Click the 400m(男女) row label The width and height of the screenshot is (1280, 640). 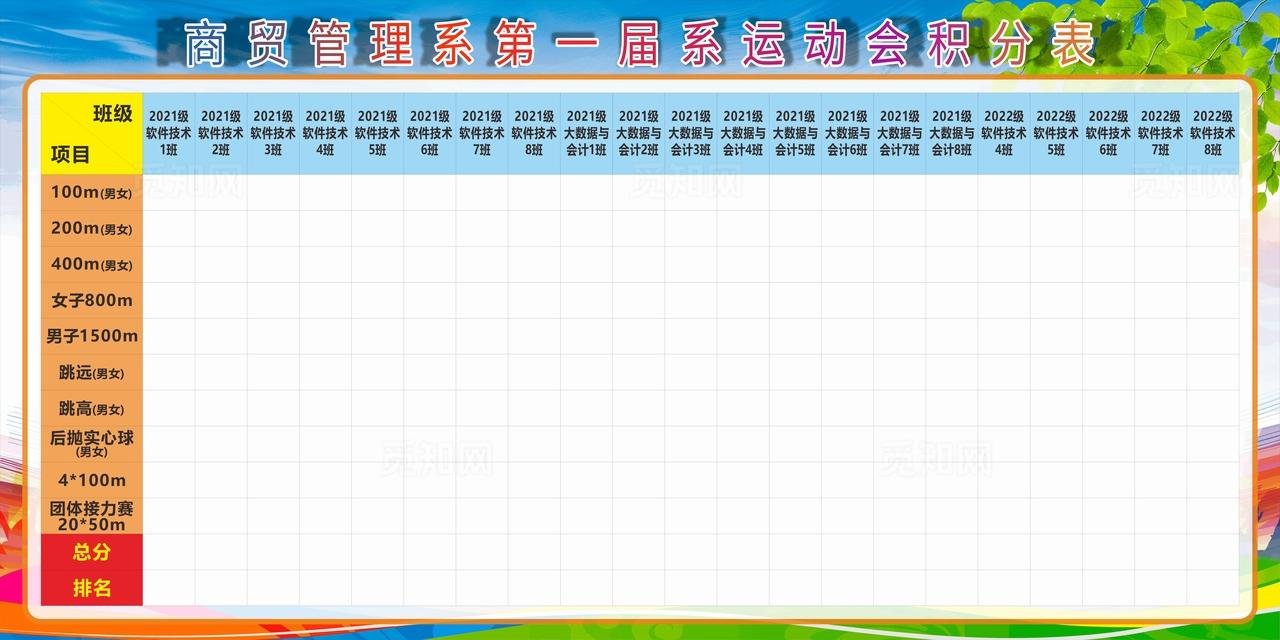(x=92, y=264)
